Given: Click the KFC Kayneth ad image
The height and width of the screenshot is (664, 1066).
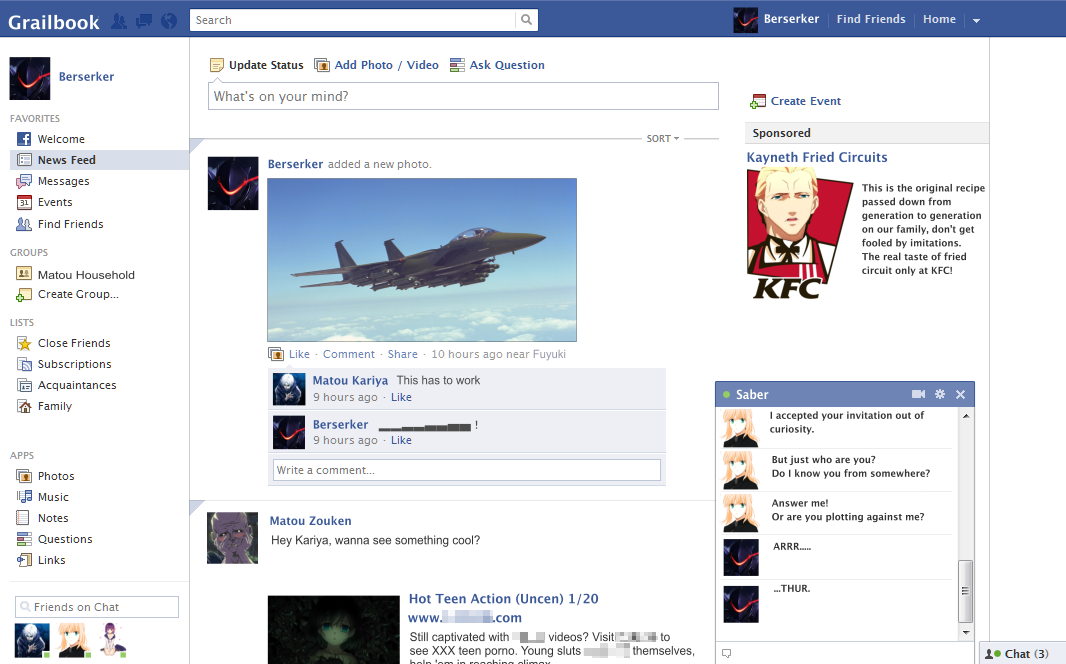Looking at the screenshot, I should (799, 234).
